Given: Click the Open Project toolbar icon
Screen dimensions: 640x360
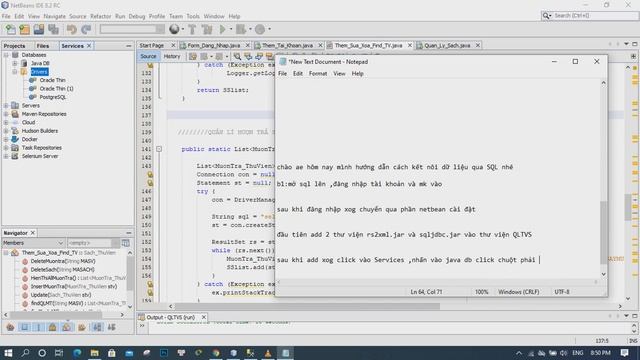Looking at the screenshot, I should 39,29.
